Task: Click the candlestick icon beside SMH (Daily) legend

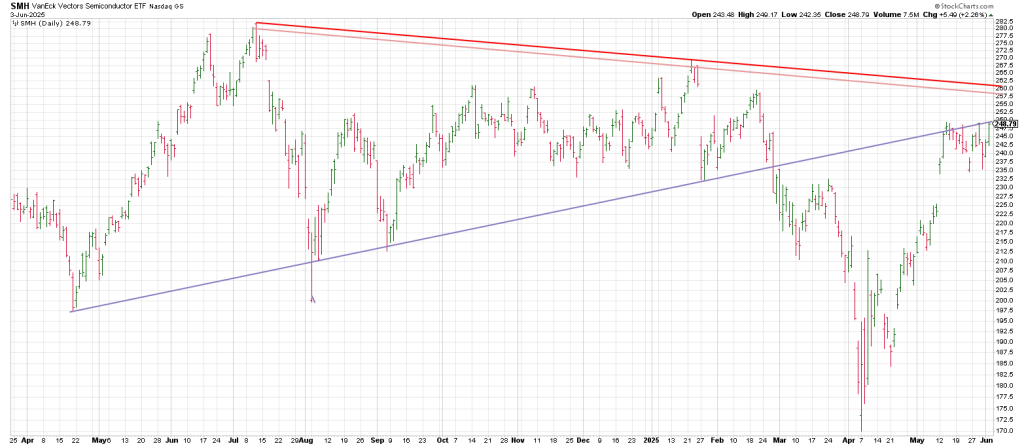Action: pos(14,23)
